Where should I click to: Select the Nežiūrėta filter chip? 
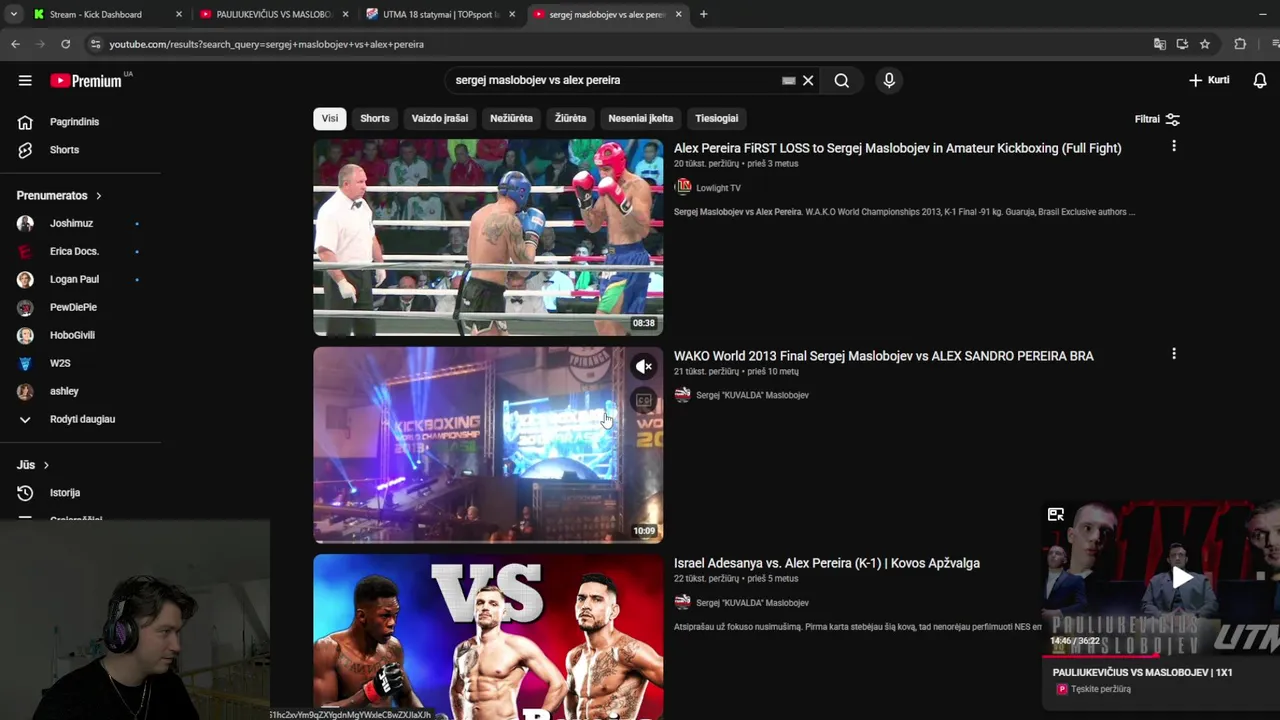[x=511, y=118]
